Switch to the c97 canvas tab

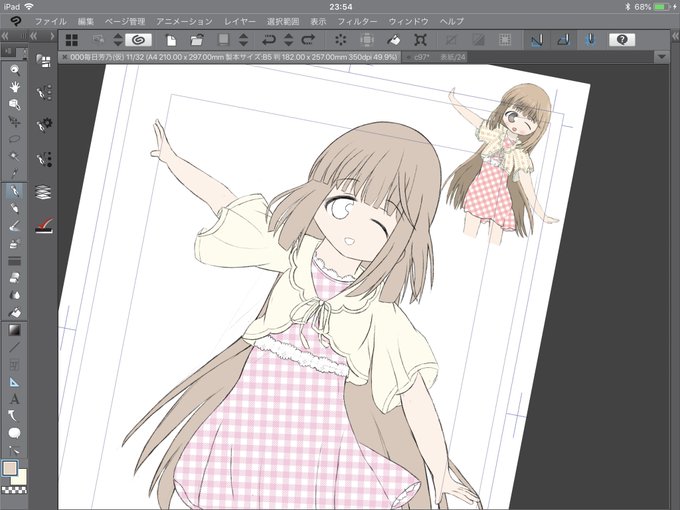(x=434, y=57)
